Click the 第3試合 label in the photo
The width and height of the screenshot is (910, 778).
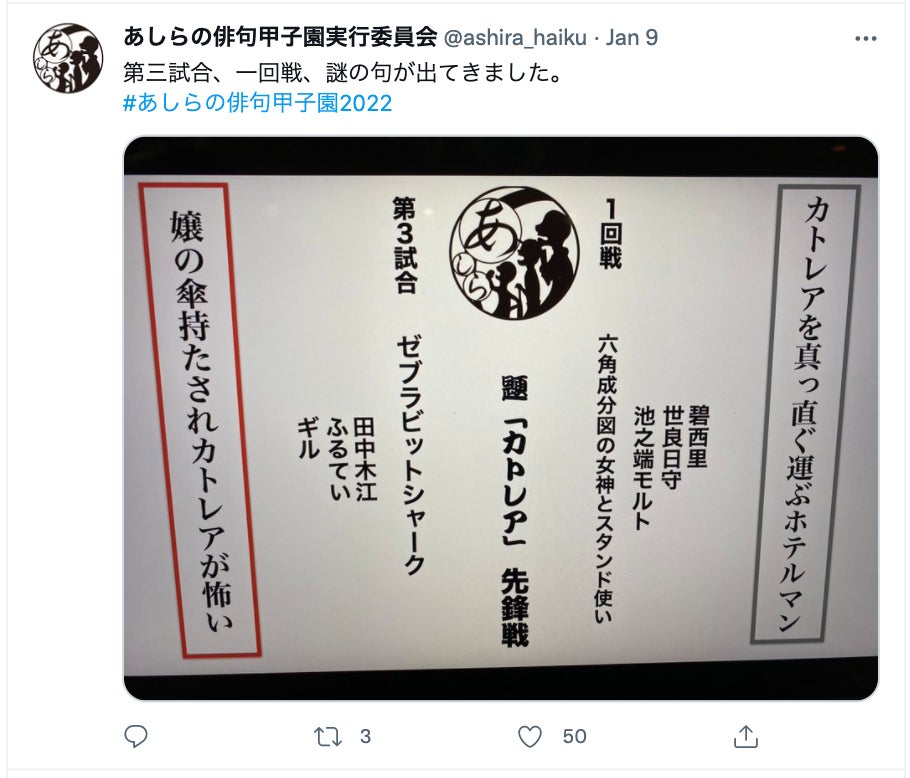coord(406,245)
